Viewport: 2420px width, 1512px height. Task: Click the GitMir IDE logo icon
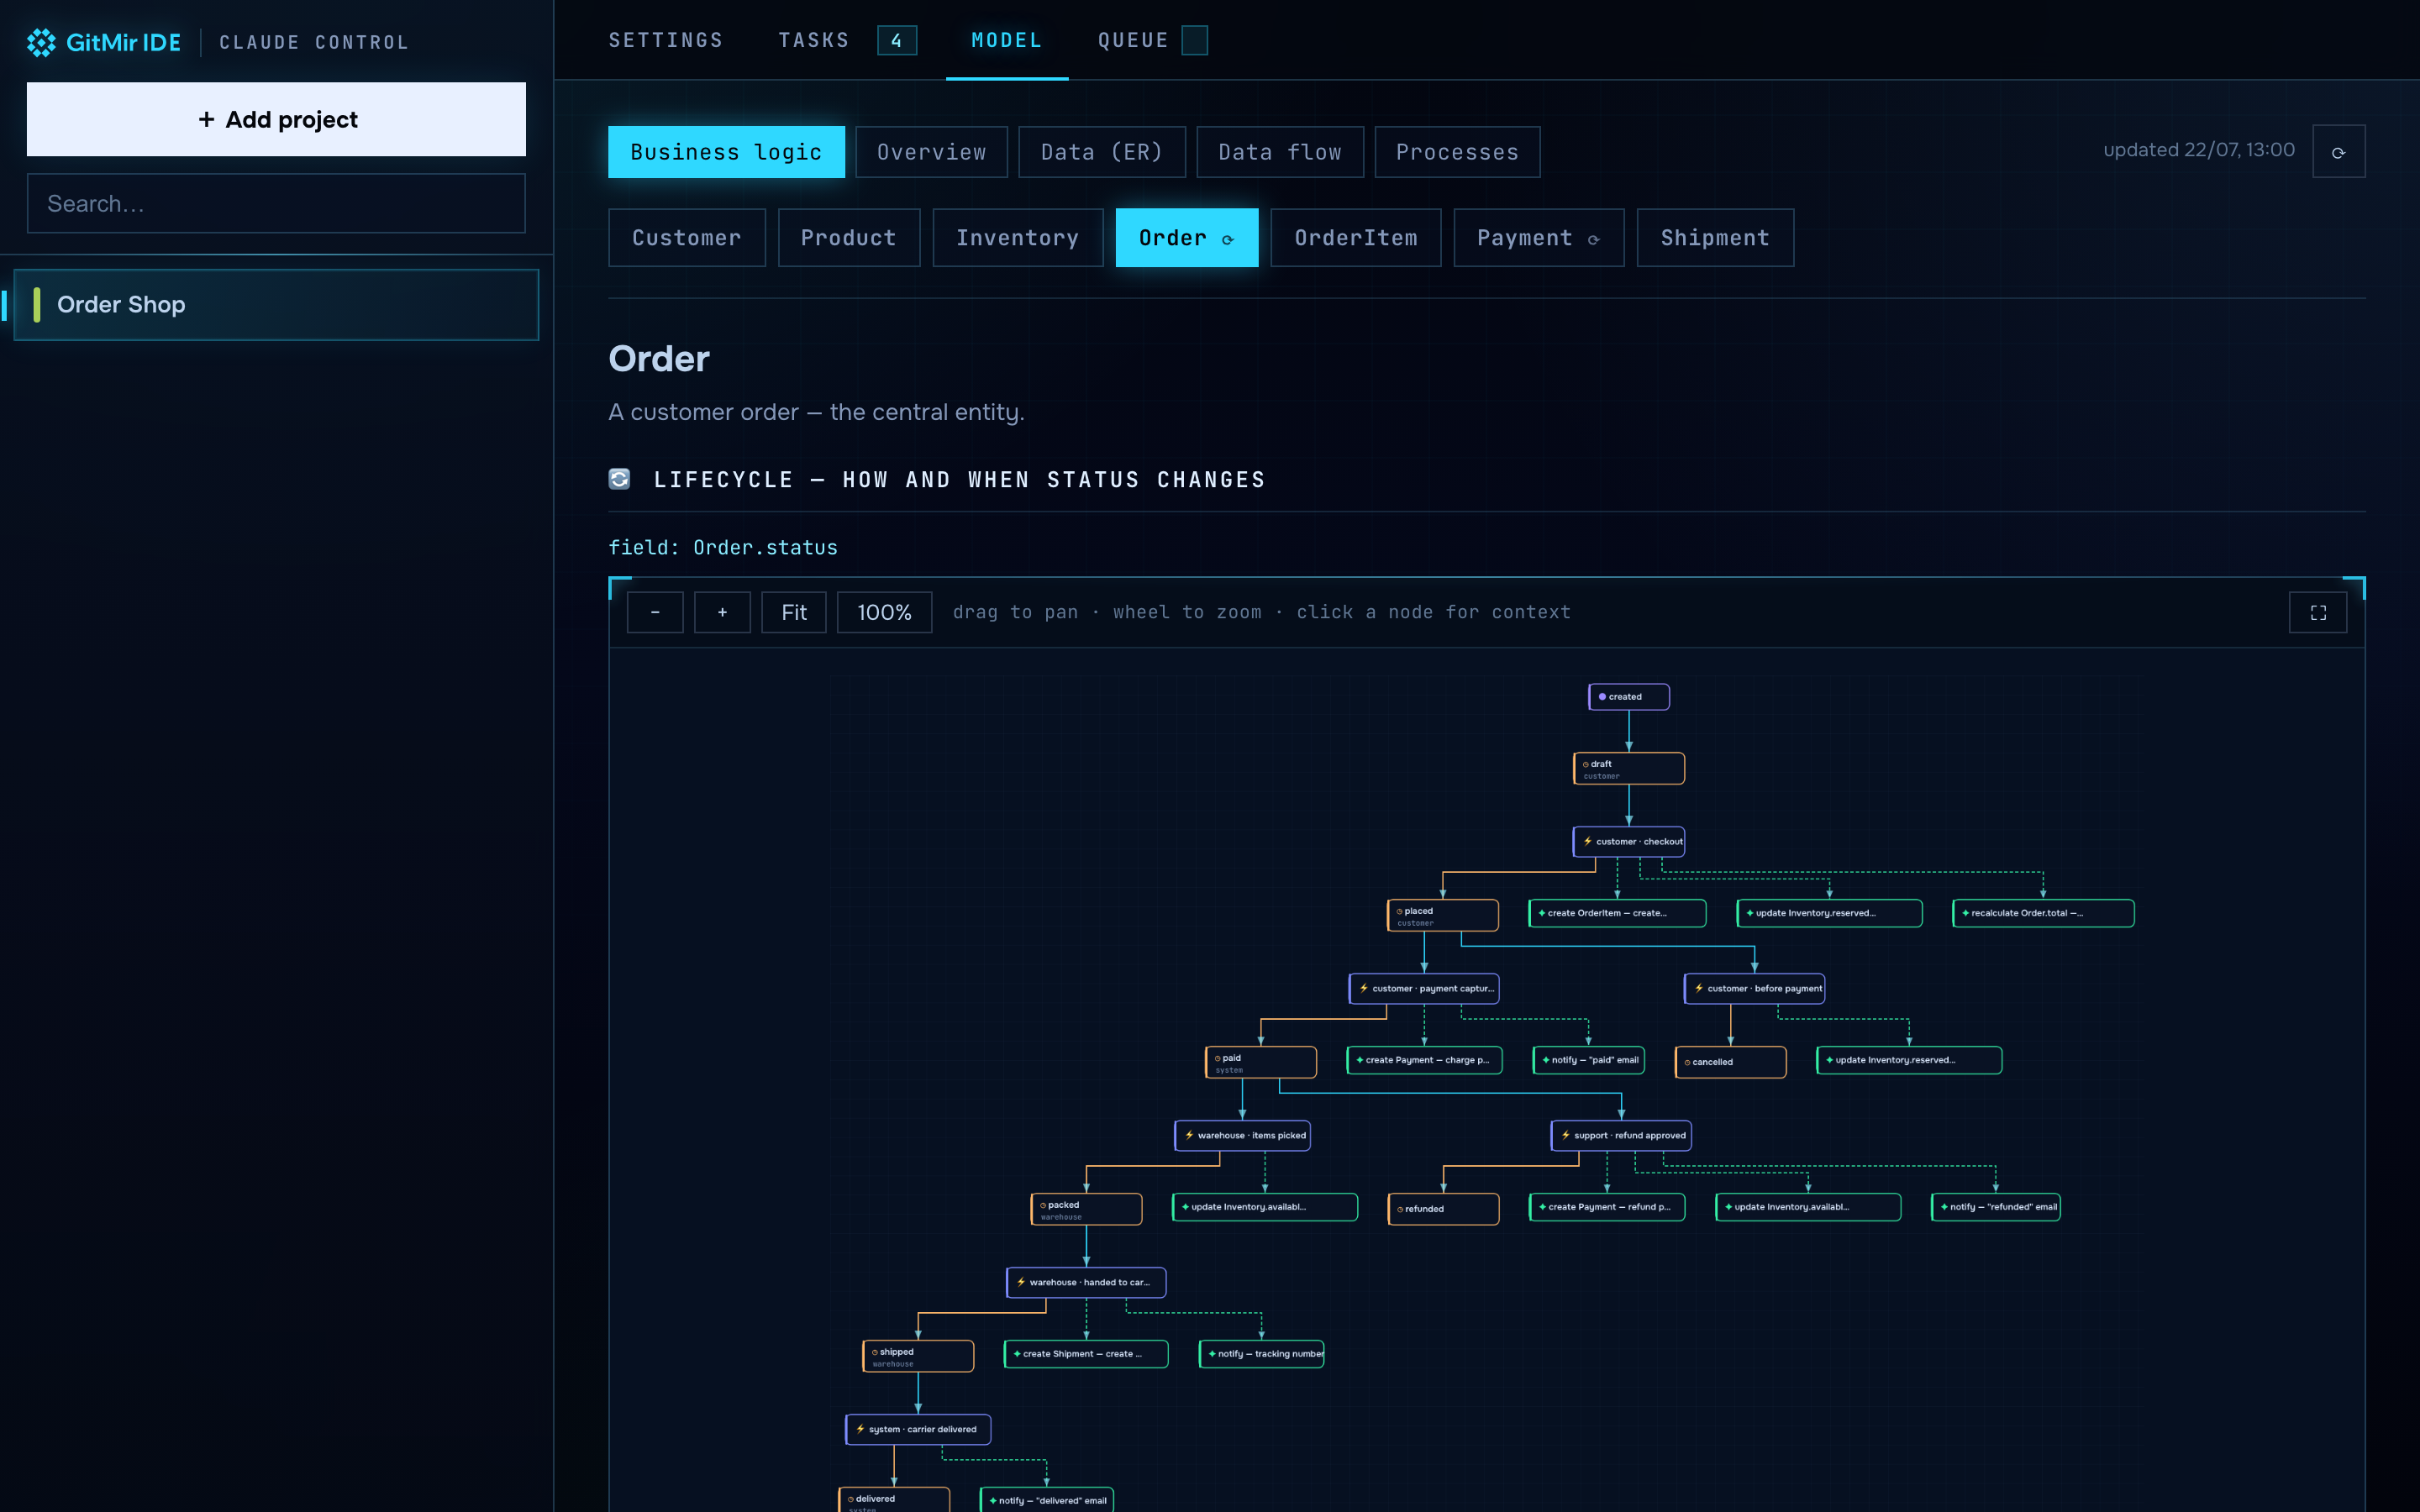coord(41,42)
